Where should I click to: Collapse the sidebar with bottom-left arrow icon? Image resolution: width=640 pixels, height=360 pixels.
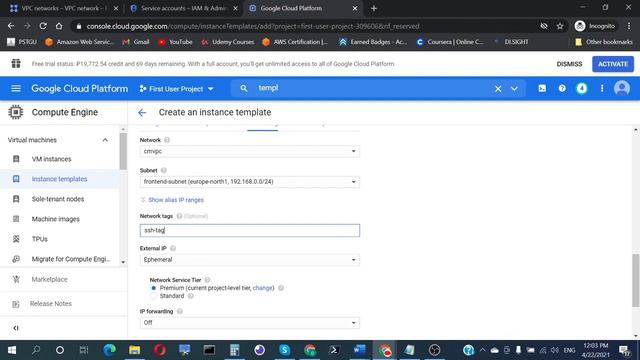click(x=16, y=328)
